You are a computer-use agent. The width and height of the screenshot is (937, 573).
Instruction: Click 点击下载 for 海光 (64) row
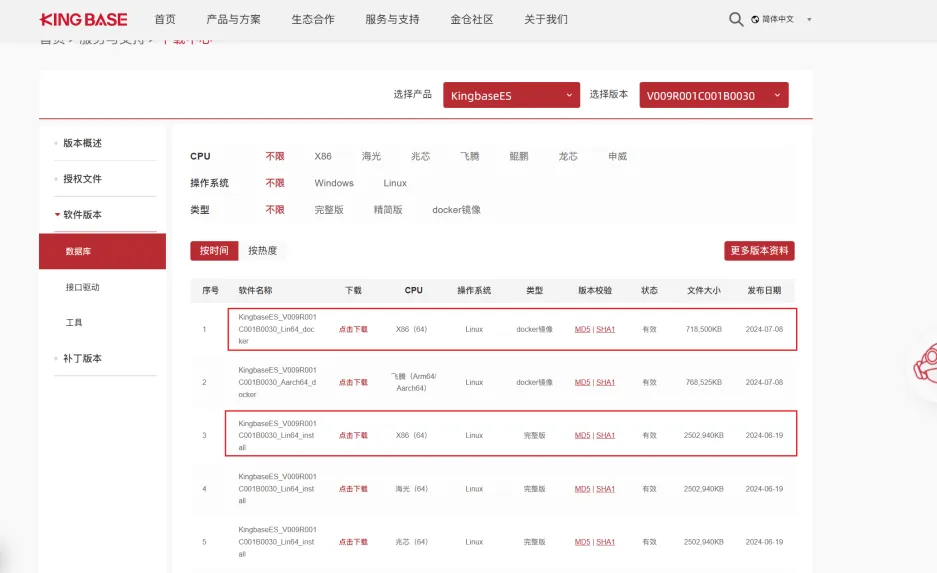click(353, 489)
